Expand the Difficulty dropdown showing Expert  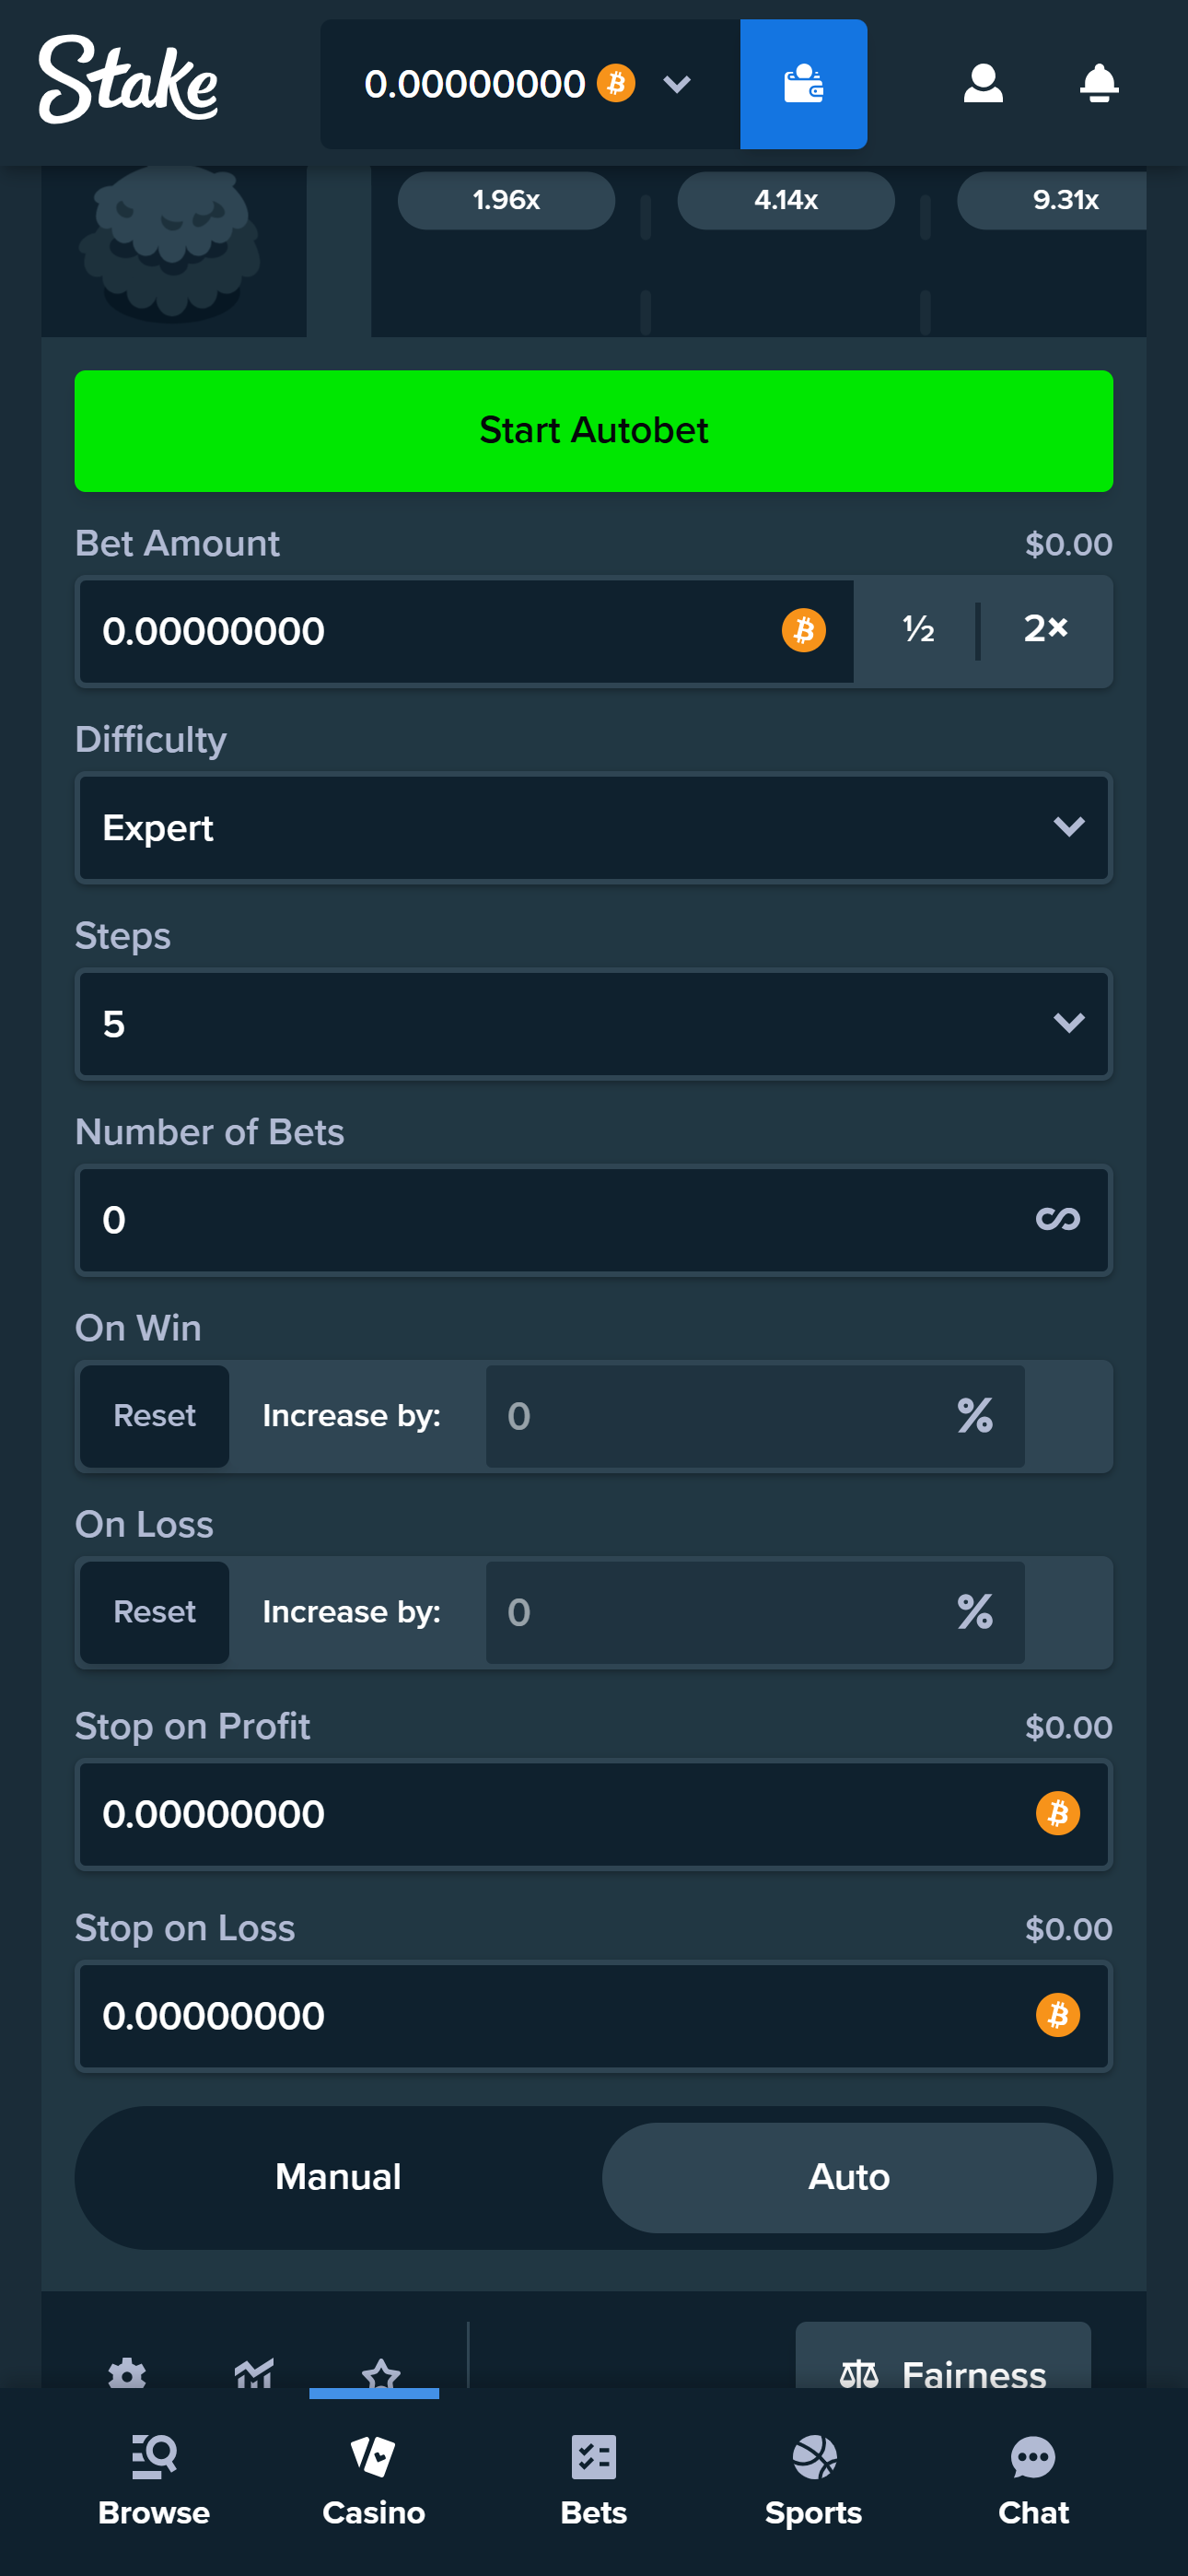click(x=593, y=828)
